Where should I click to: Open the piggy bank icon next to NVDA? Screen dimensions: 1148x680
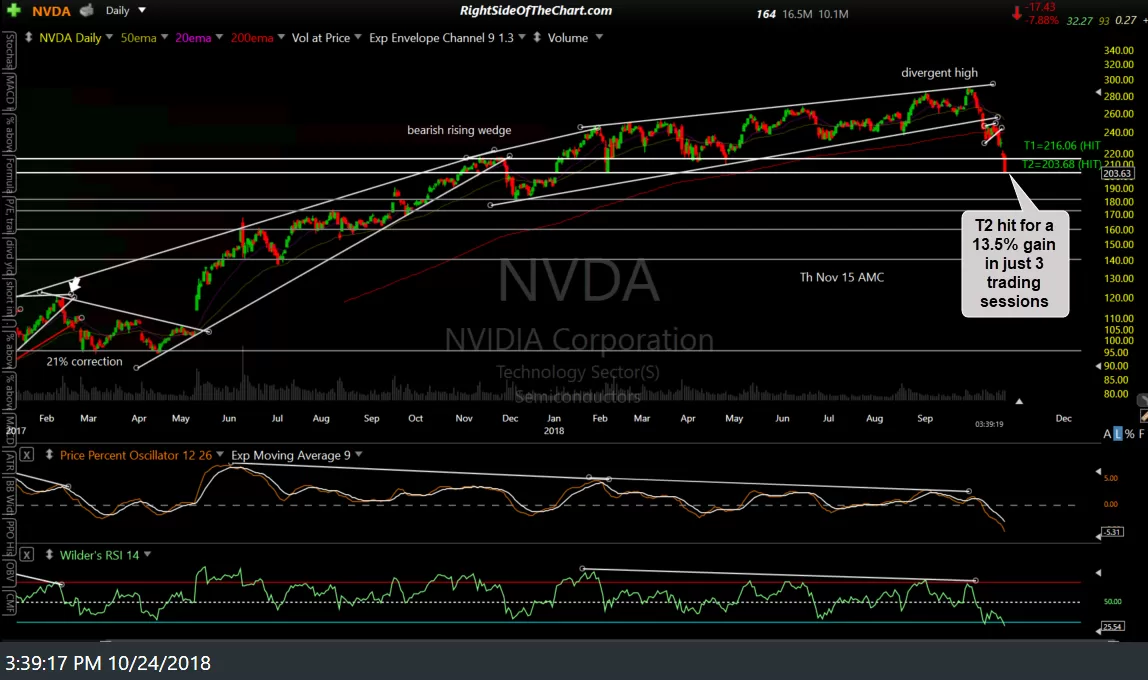tap(86, 11)
